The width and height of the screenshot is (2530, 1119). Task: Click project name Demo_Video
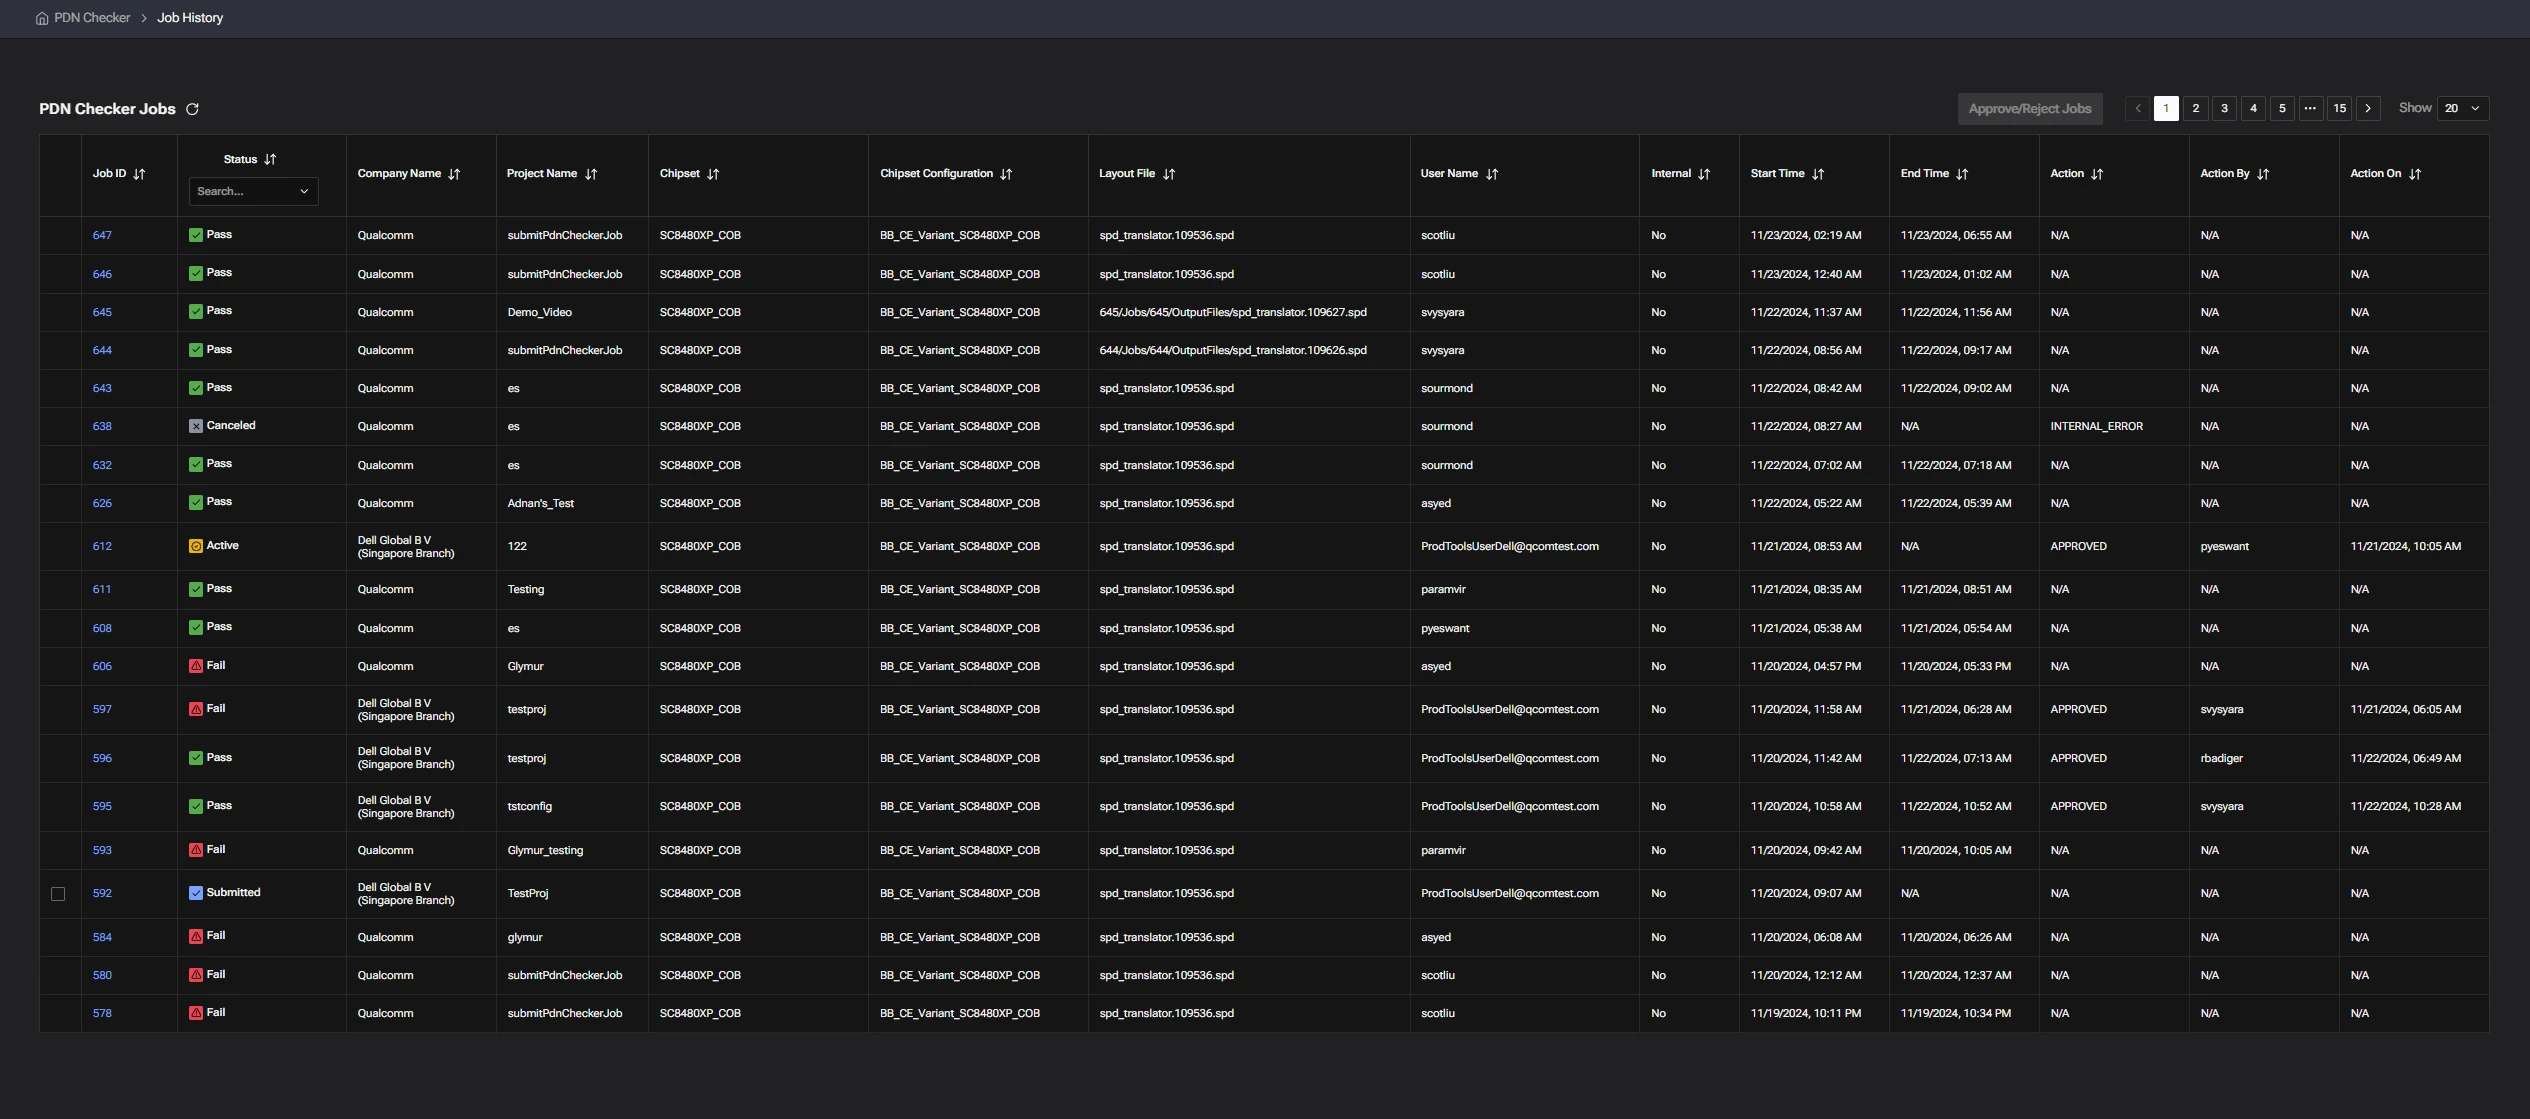point(539,313)
